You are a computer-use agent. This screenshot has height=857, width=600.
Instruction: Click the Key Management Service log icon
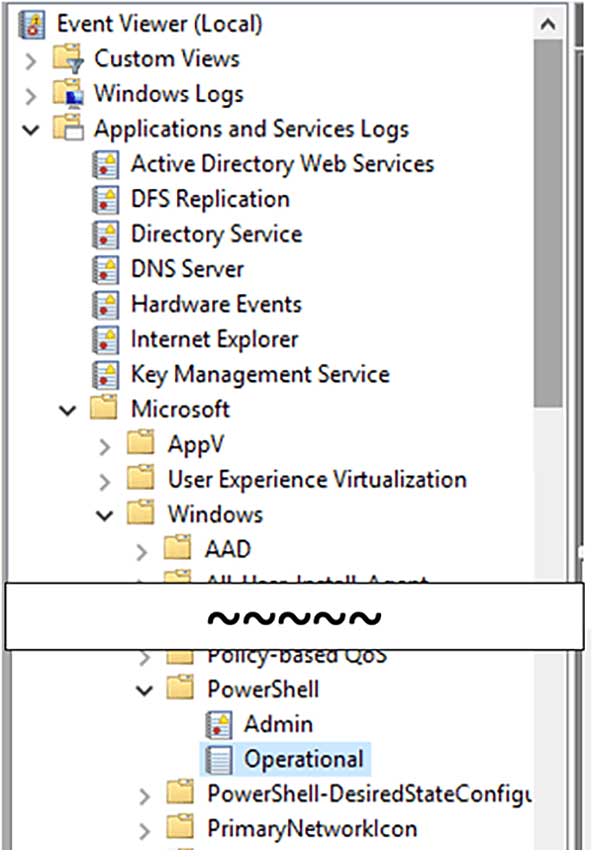(x=105, y=374)
